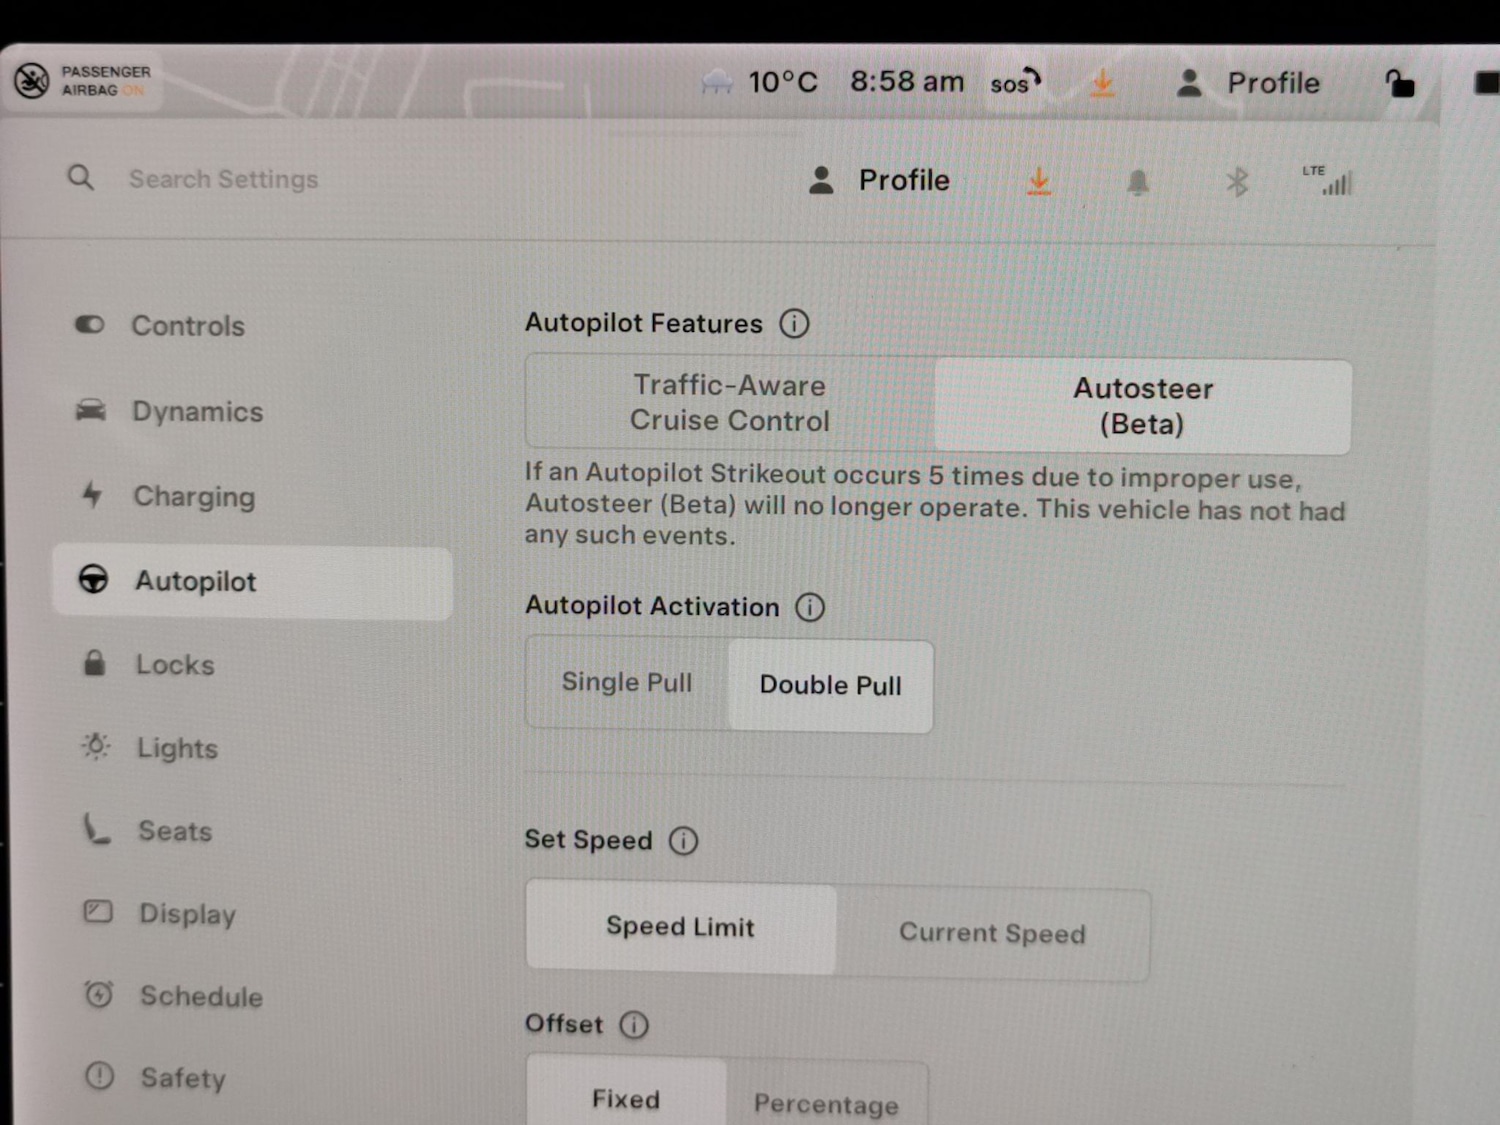
Task: Click the Search Settings field
Action: [224, 179]
